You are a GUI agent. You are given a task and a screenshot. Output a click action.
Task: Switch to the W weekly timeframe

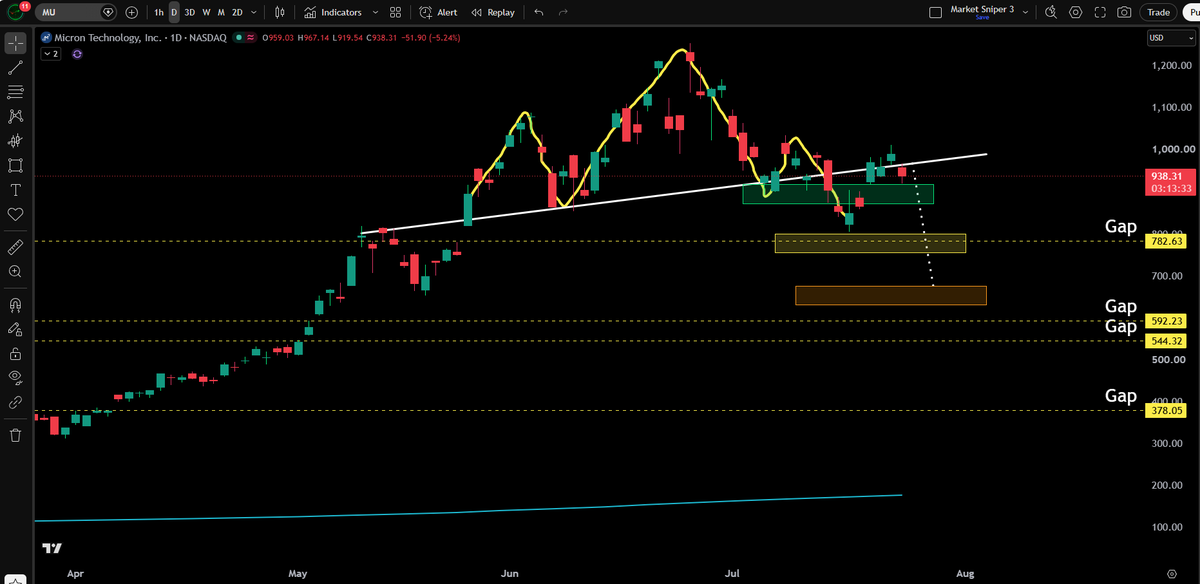click(206, 13)
